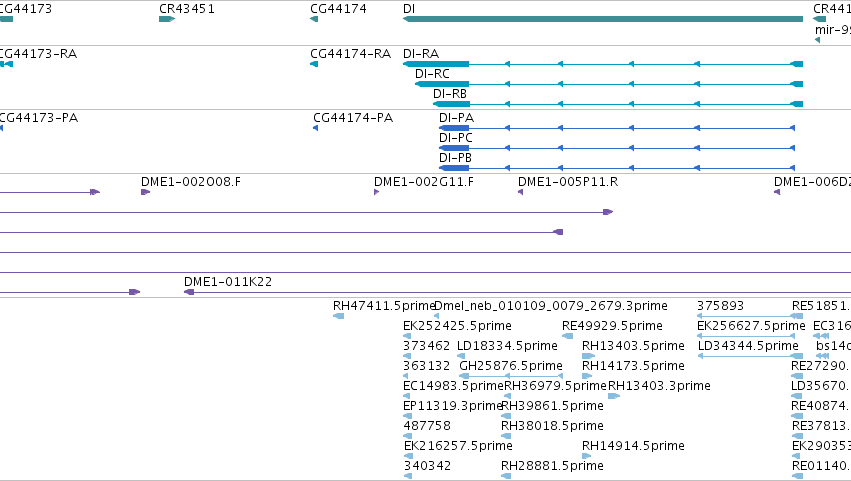Open the 373462 EST label
851x481 pixels.
427,346
